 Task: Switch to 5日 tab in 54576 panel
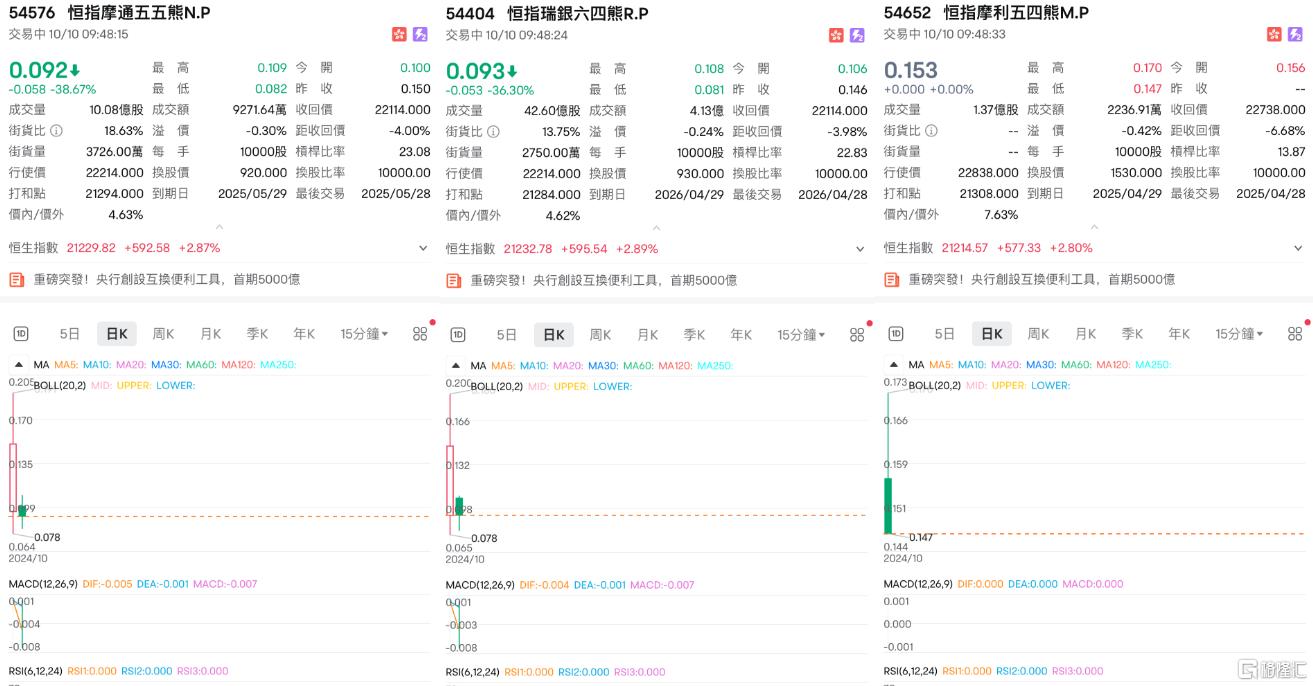coord(70,334)
